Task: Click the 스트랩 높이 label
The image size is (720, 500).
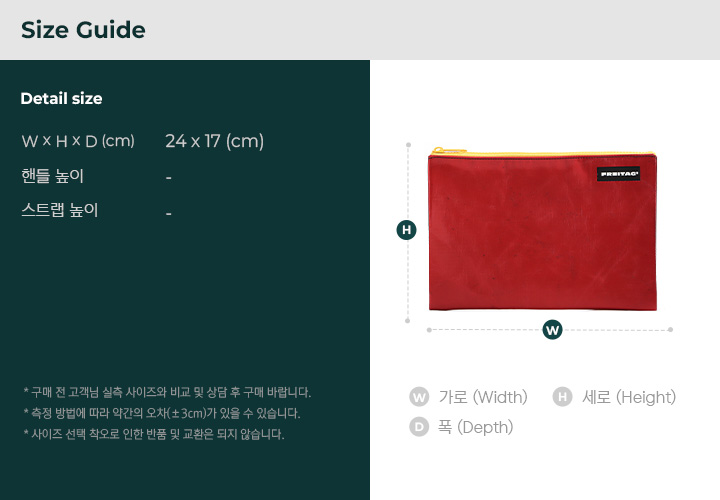Action: point(60,210)
